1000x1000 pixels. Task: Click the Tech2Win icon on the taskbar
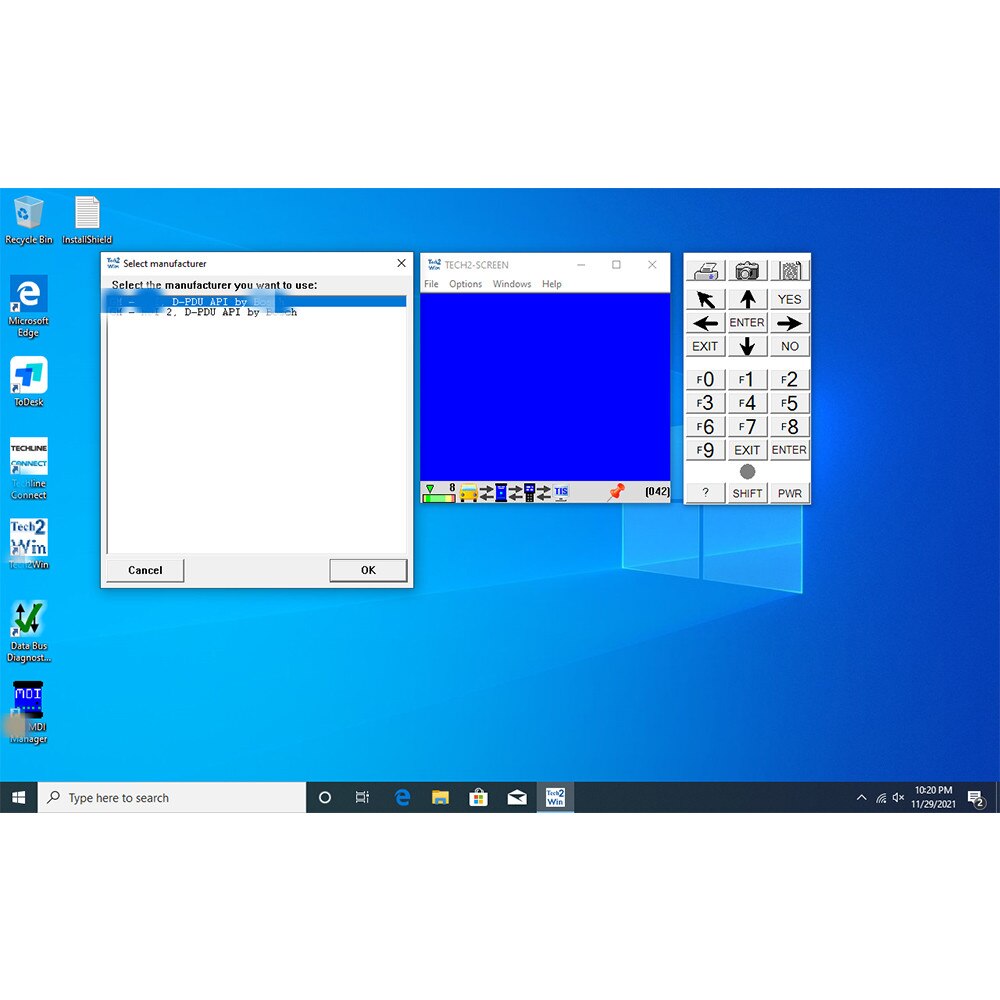click(x=555, y=797)
